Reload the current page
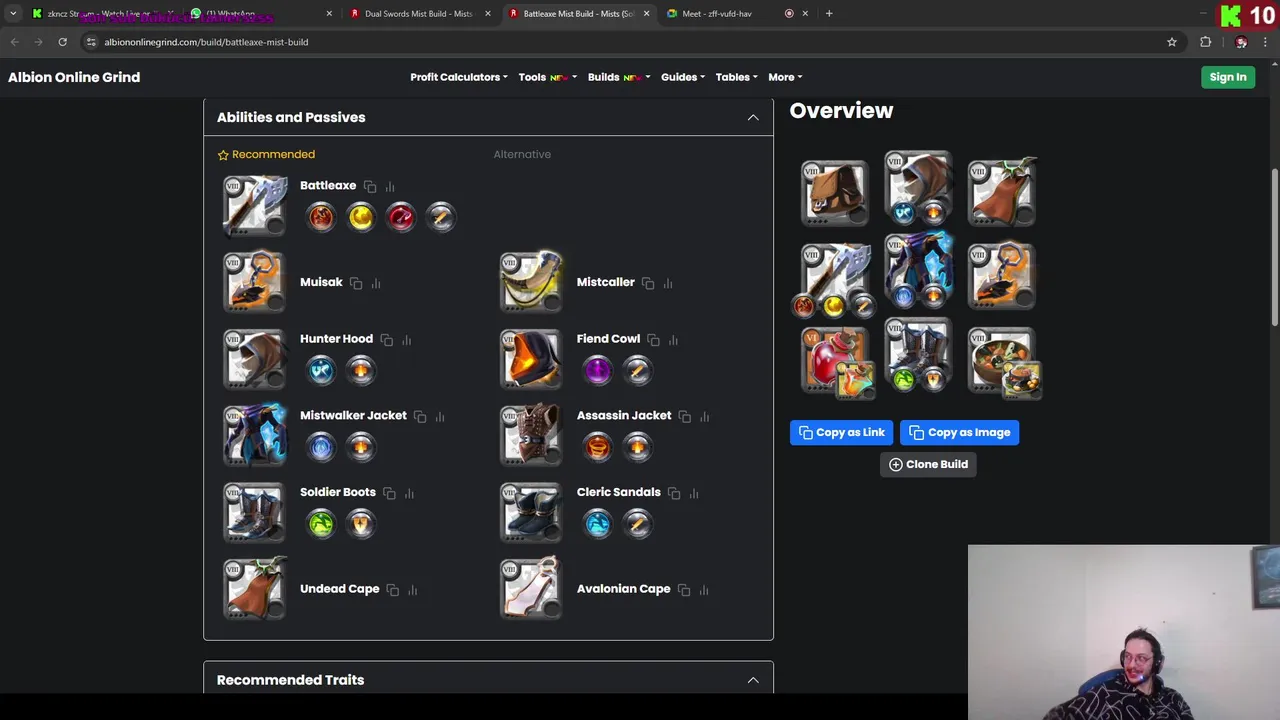Image resolution: width=1280 pixels, height=720 pixels. pyautogui.click(x=62, y=42)
